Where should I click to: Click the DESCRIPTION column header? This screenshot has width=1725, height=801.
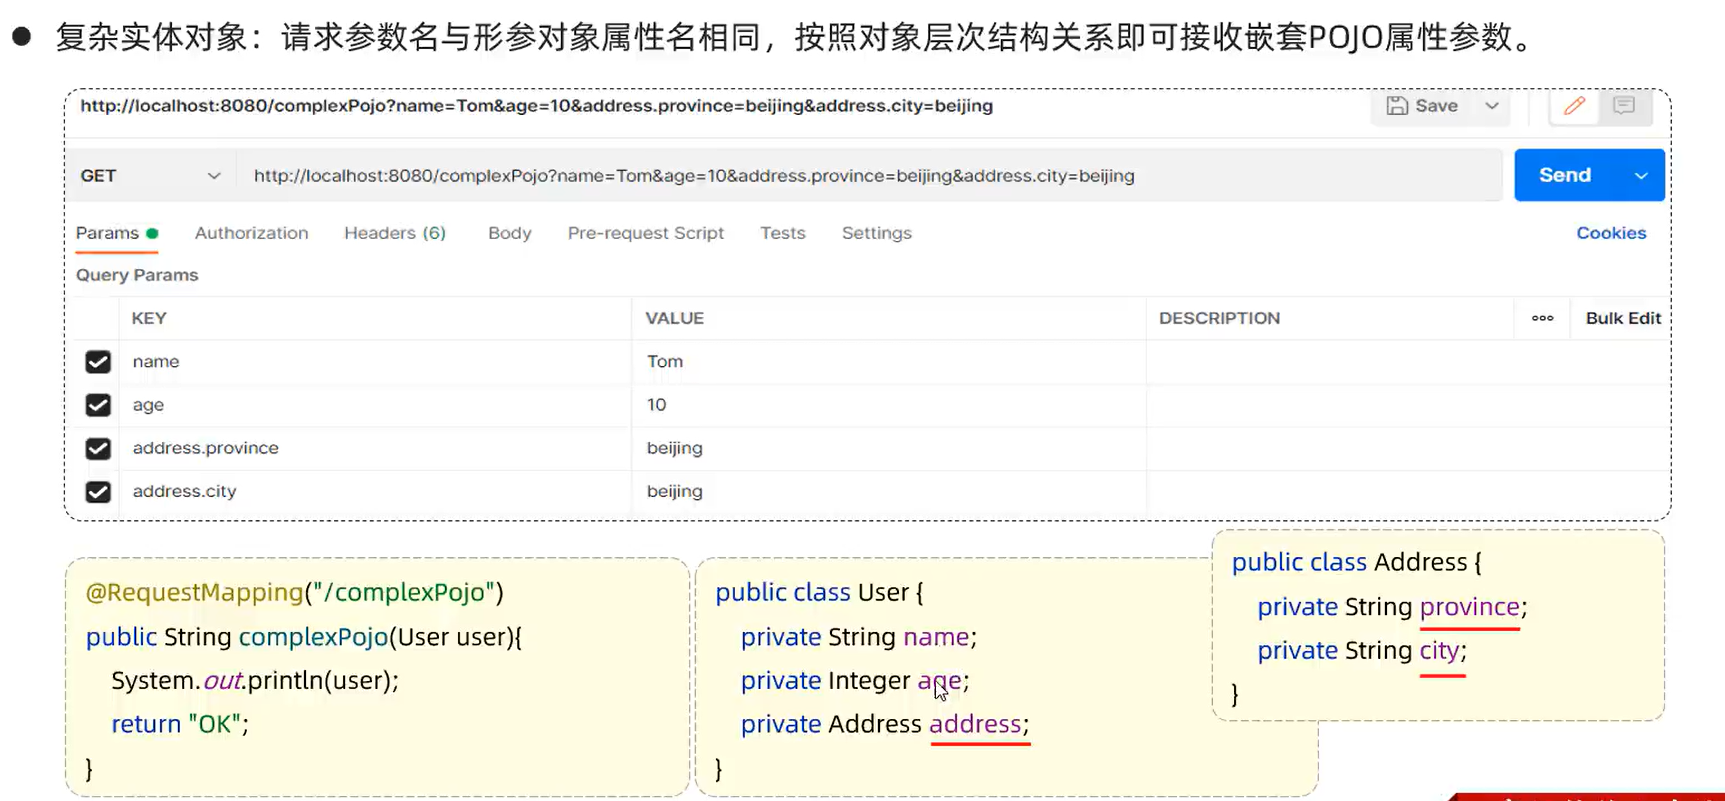point(1219,318)
